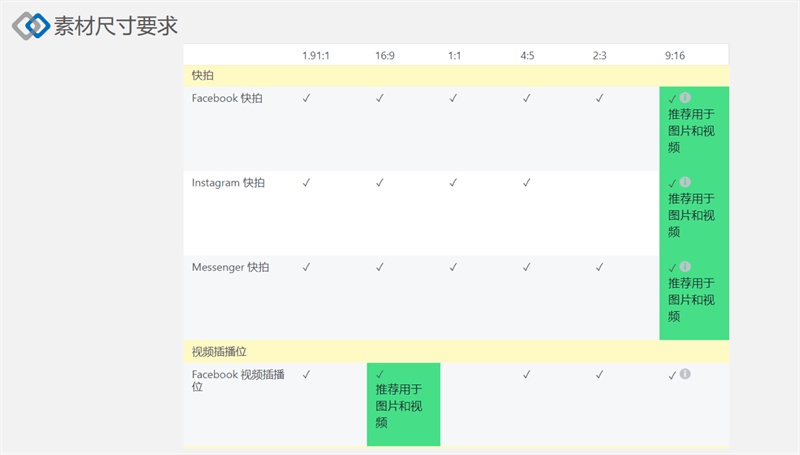Click the info icon in Facebook 视频插播位 9:16 cell
Screen dimensions: 800x455
pyautogui.click(x=685, y=374)
